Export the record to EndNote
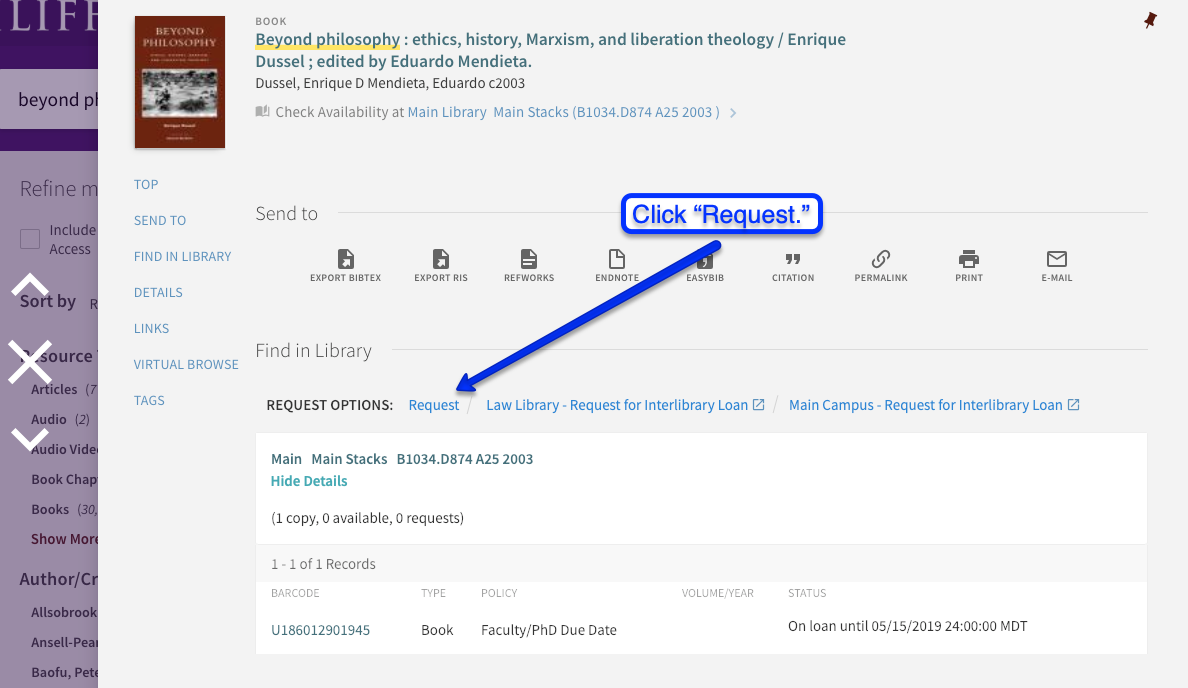This screenshot has width=1188, height=688. (x=617, y=260)
